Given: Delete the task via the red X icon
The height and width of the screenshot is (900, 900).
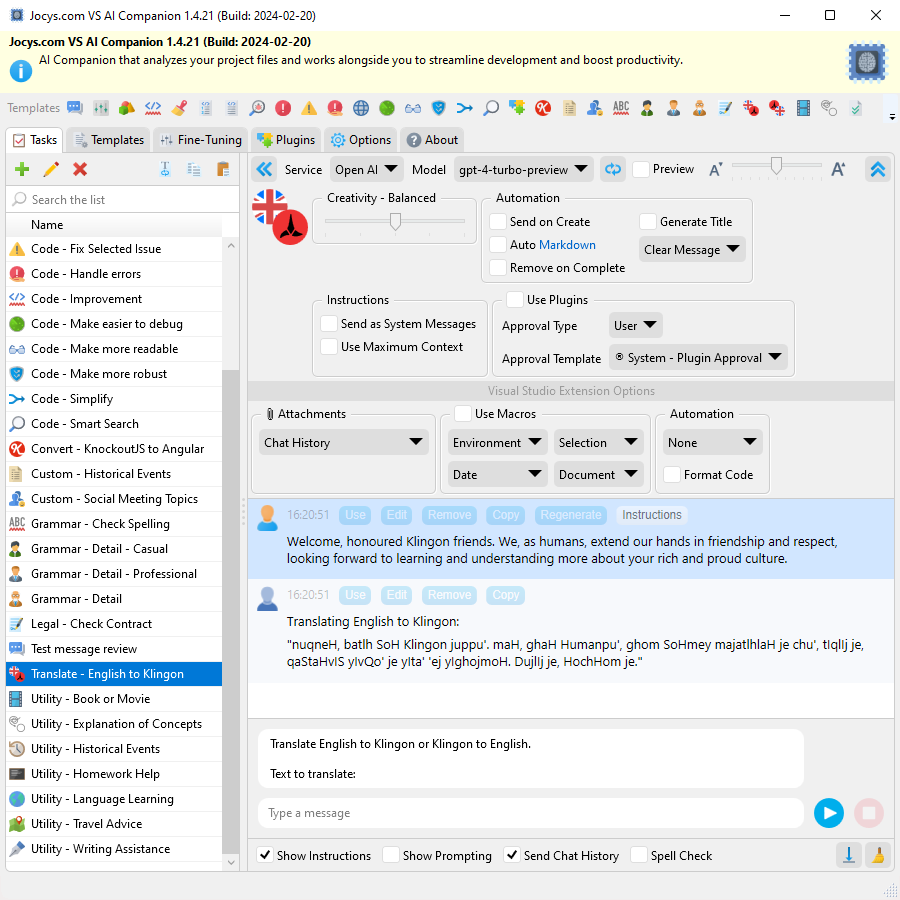Looking at the screenshot, I should [x=82, y=169].
